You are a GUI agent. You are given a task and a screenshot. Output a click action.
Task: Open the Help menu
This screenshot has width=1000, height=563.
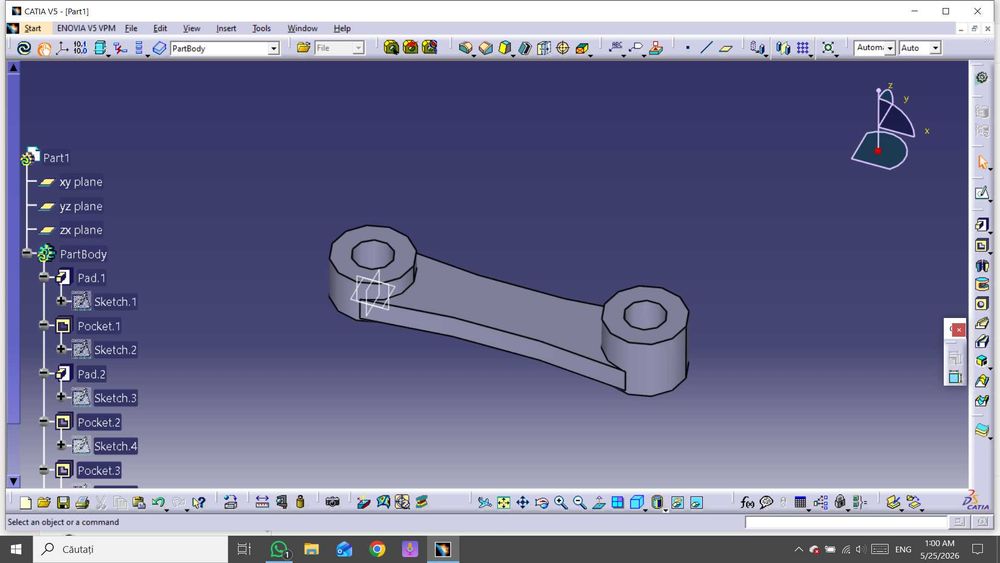342,29
